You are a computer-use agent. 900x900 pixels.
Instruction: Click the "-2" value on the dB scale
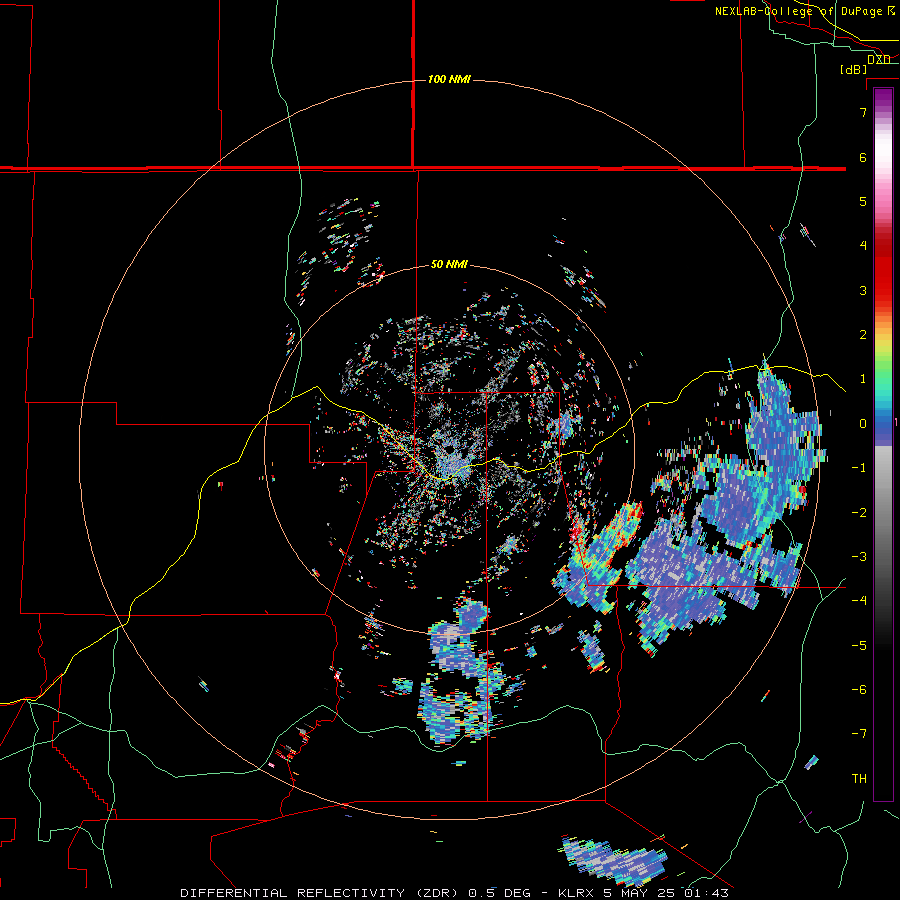point(859,513)
